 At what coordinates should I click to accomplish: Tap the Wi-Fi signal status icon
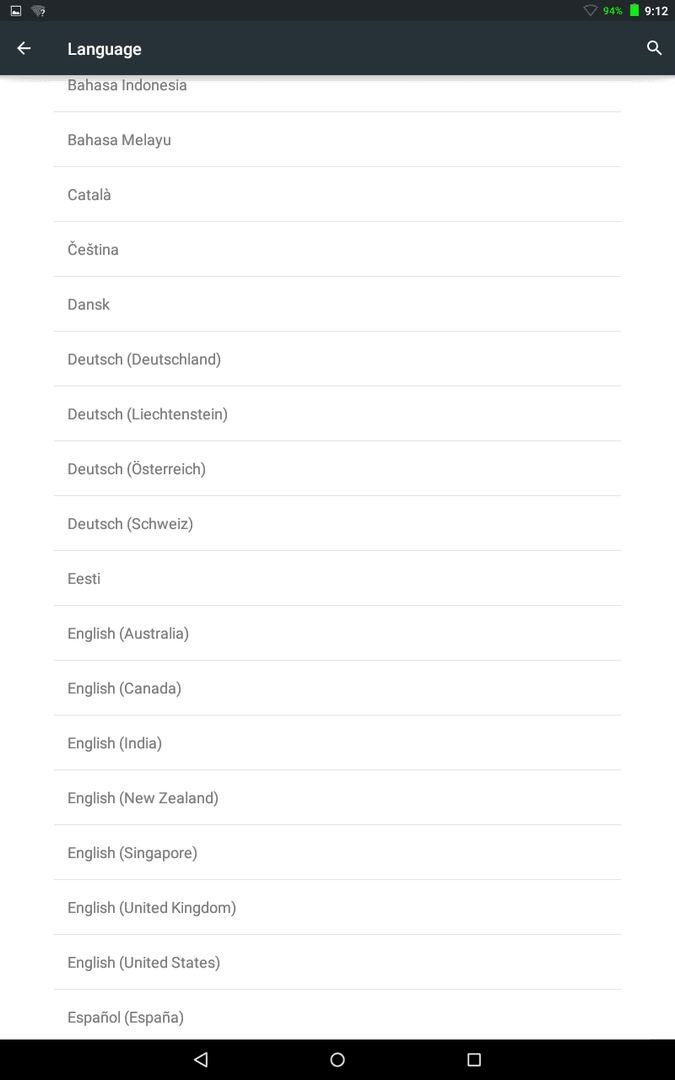(590, 10)
